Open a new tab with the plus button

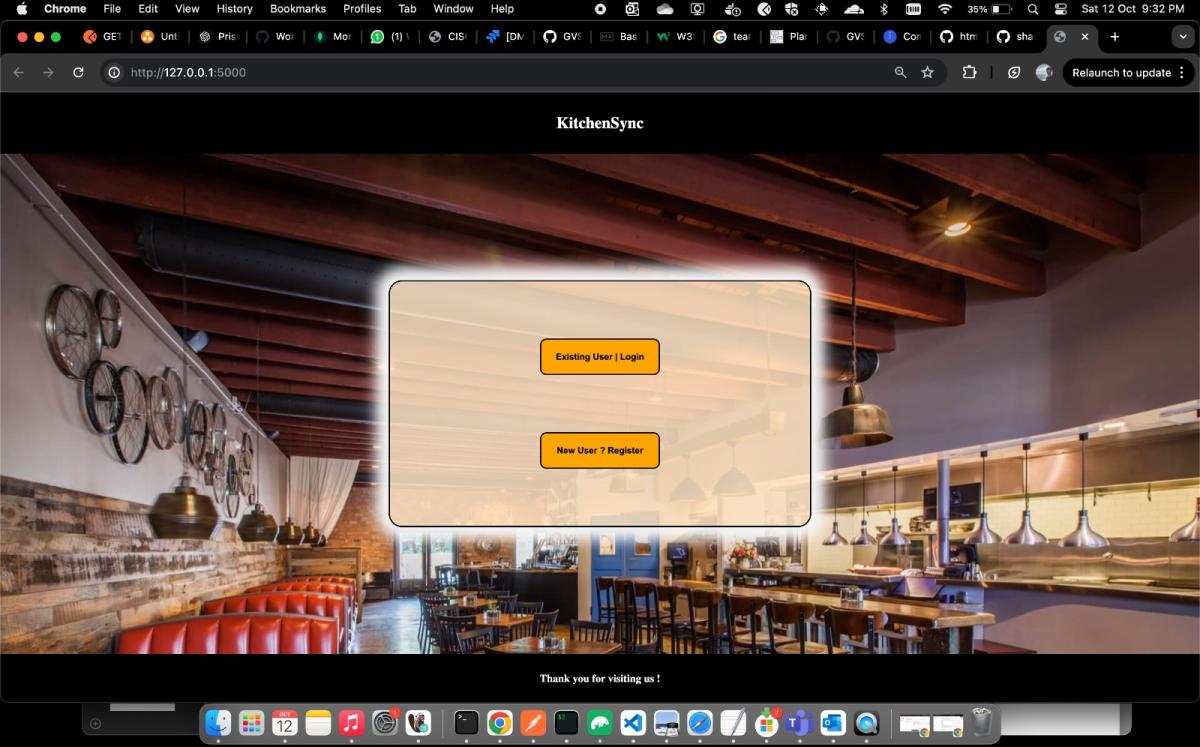click(1115, 37)
